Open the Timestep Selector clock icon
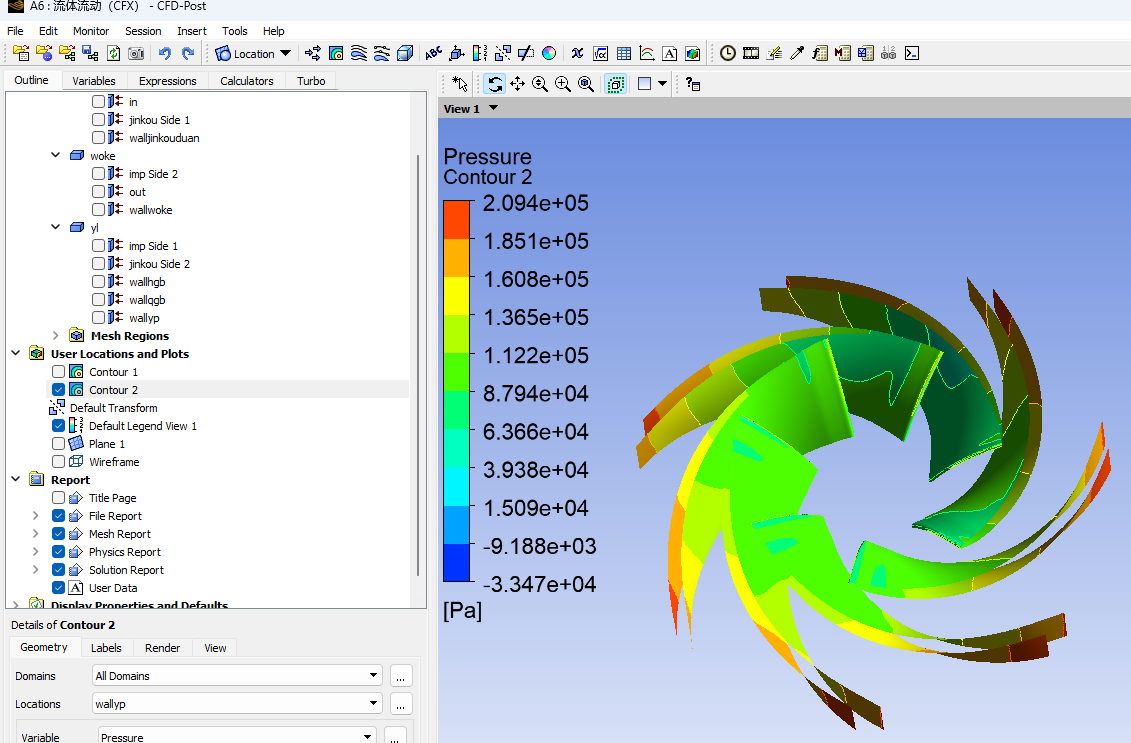 (x=727, y=53)
